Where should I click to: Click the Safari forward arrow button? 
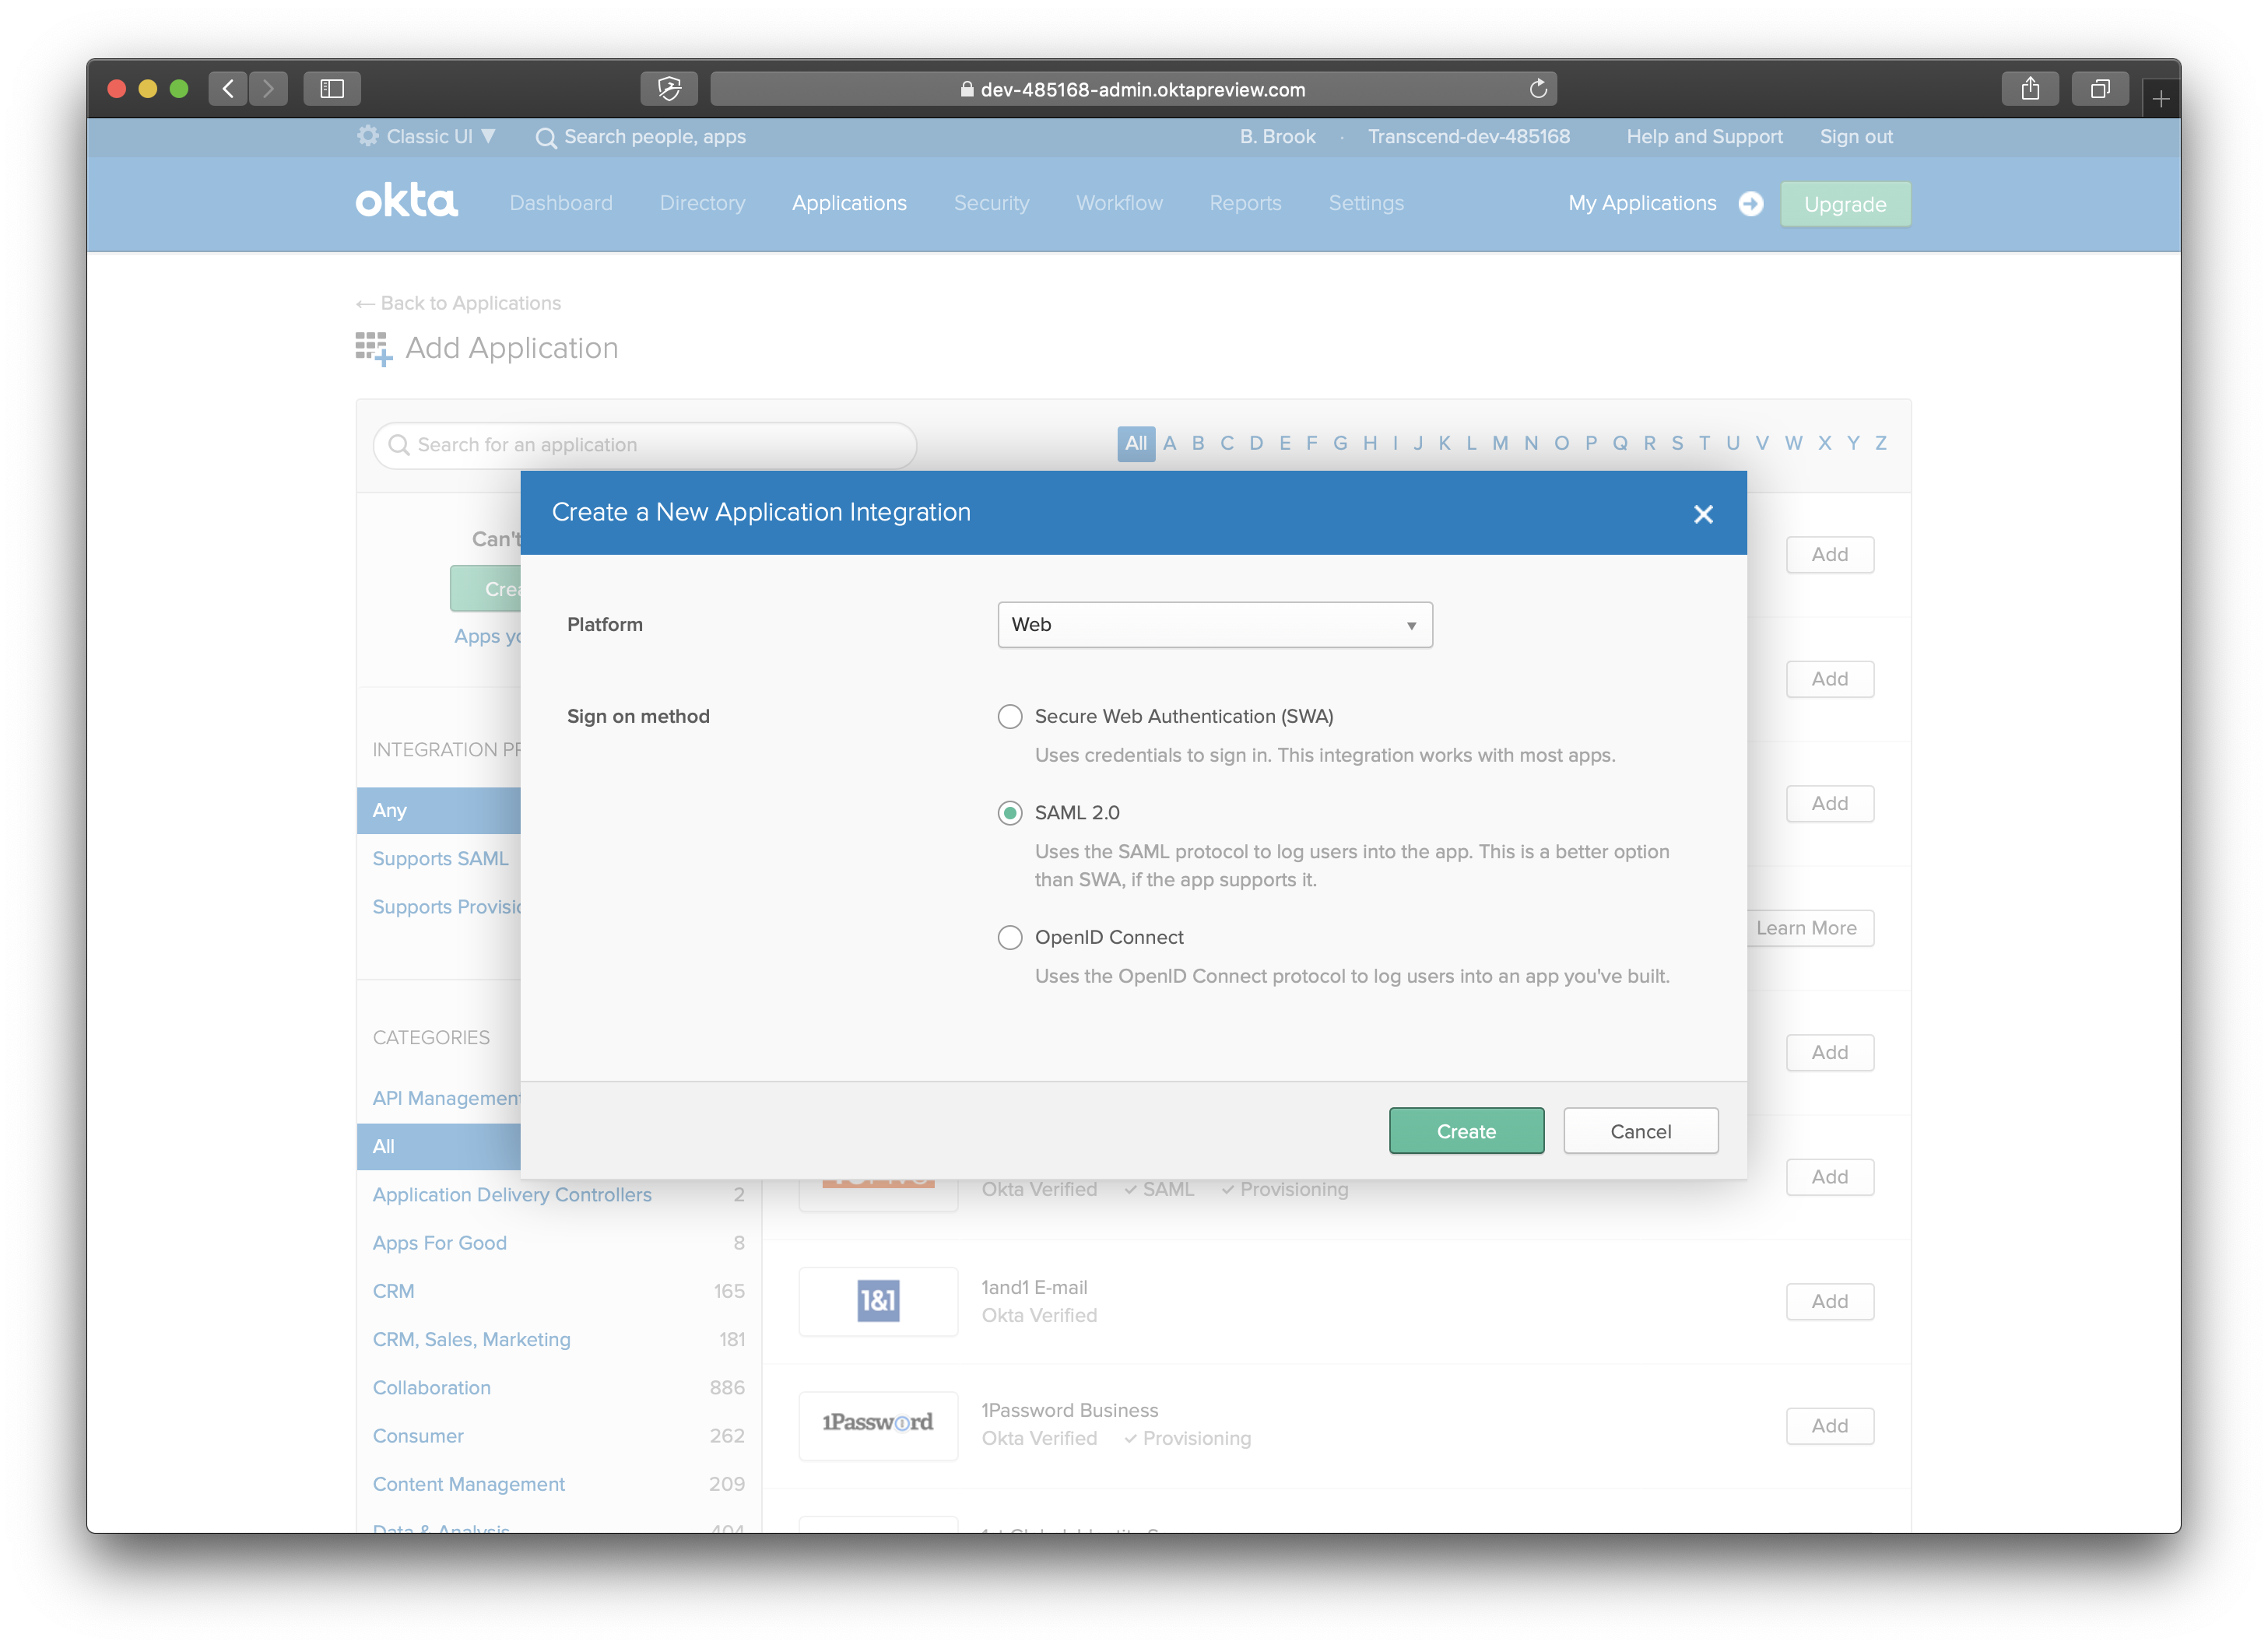(268, 89)
